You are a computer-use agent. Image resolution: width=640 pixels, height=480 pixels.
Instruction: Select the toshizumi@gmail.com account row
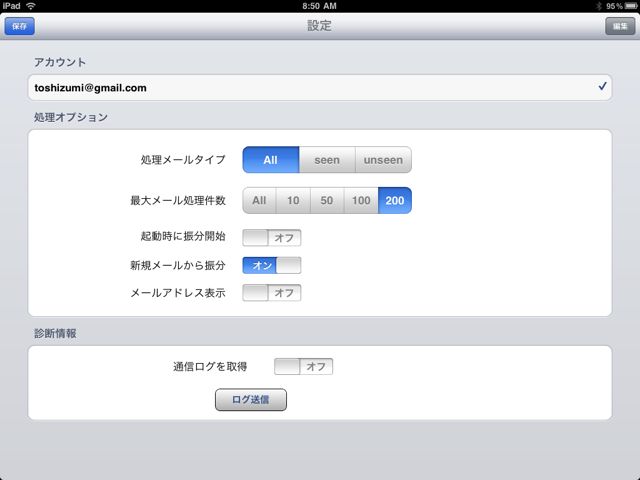(x=320, y=87)
